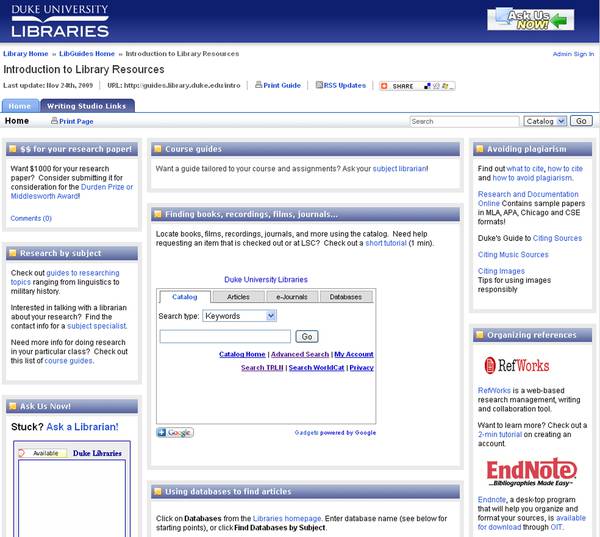Follow the Advanced Search link

[299, 354]
